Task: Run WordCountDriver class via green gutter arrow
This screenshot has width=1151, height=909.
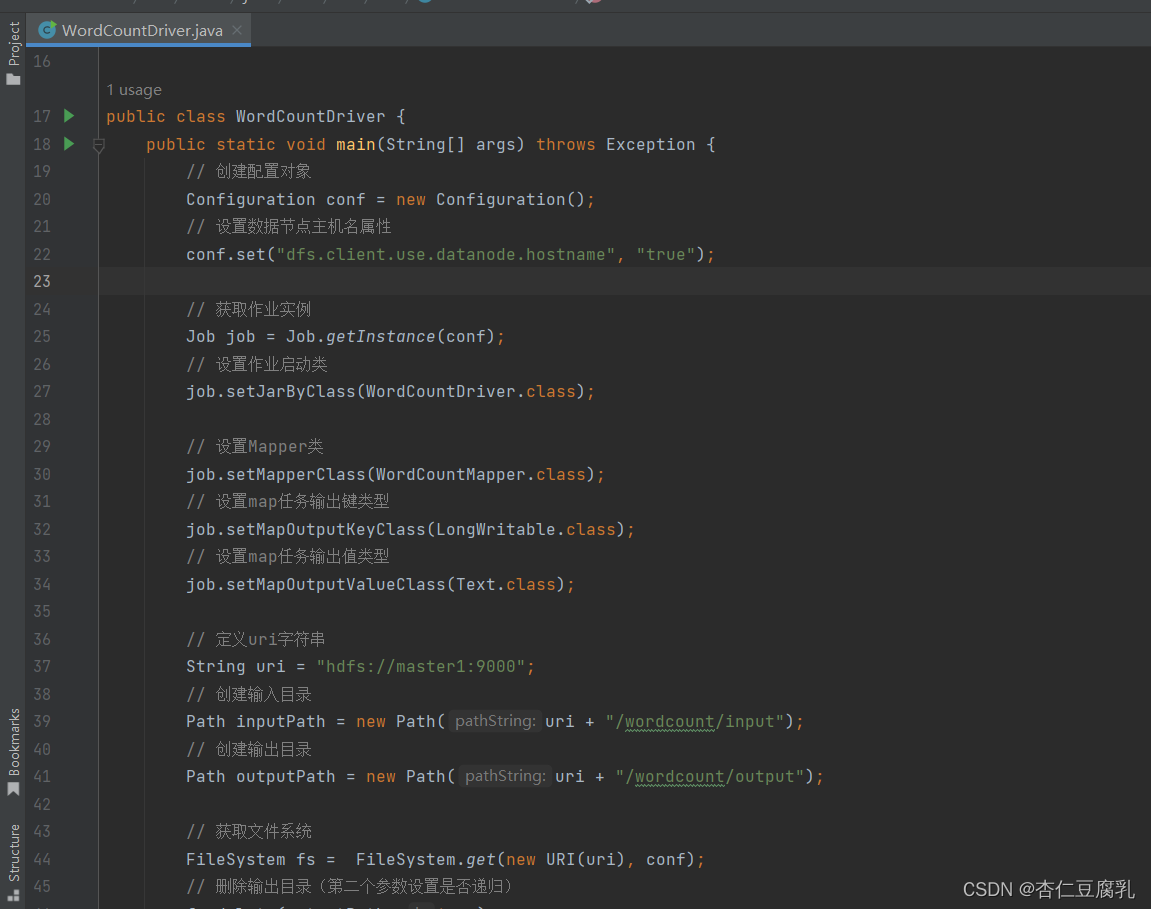Action: 67,116
